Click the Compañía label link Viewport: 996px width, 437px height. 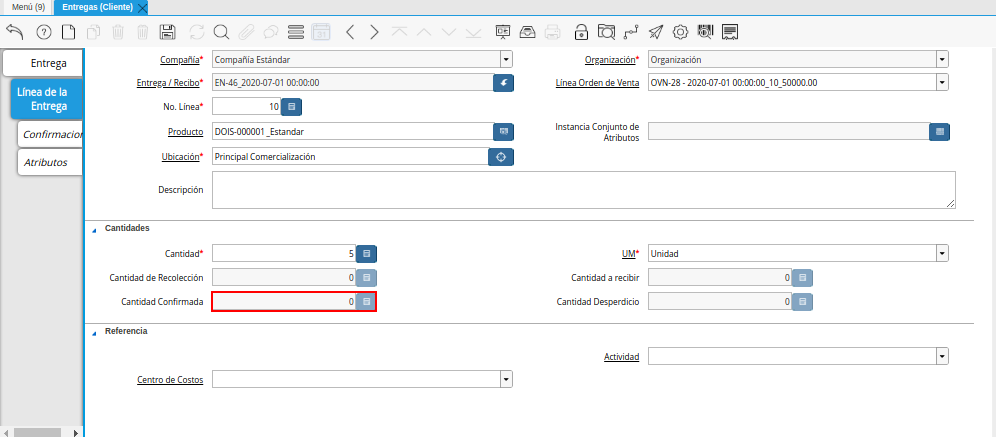pos(179,60)
